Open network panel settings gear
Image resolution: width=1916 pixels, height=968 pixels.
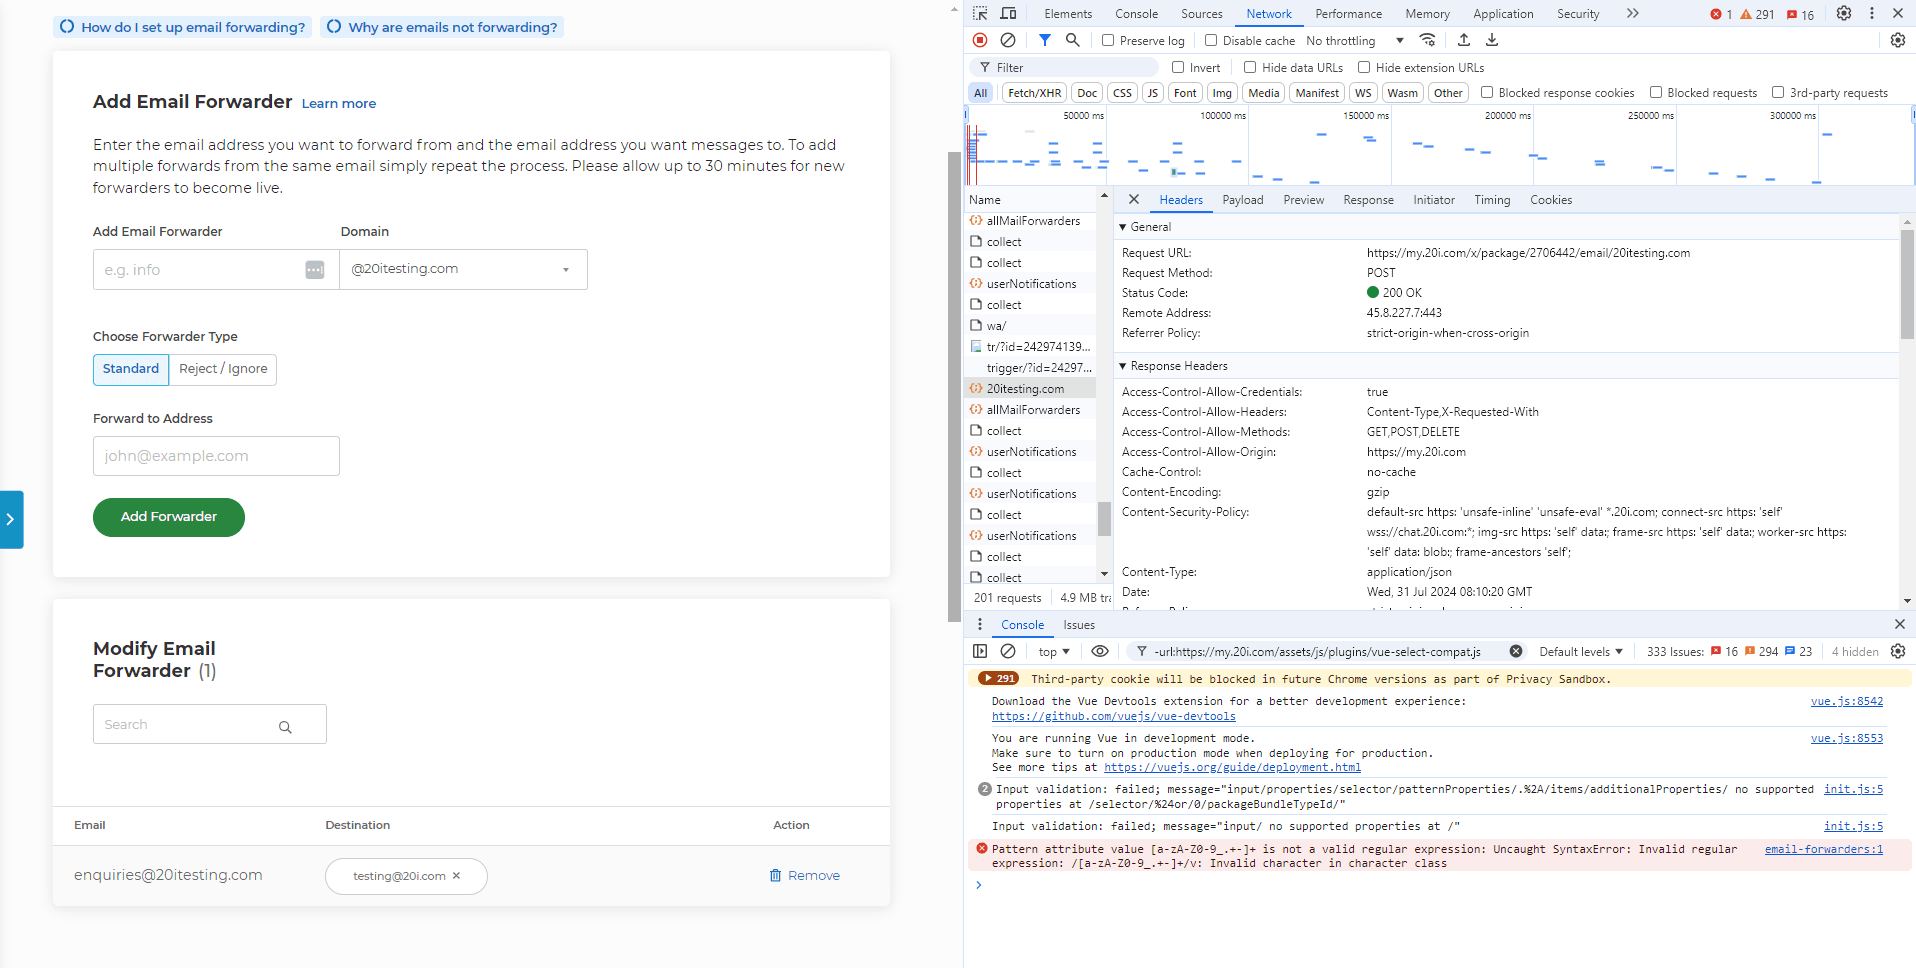(x=1898, y=40)
